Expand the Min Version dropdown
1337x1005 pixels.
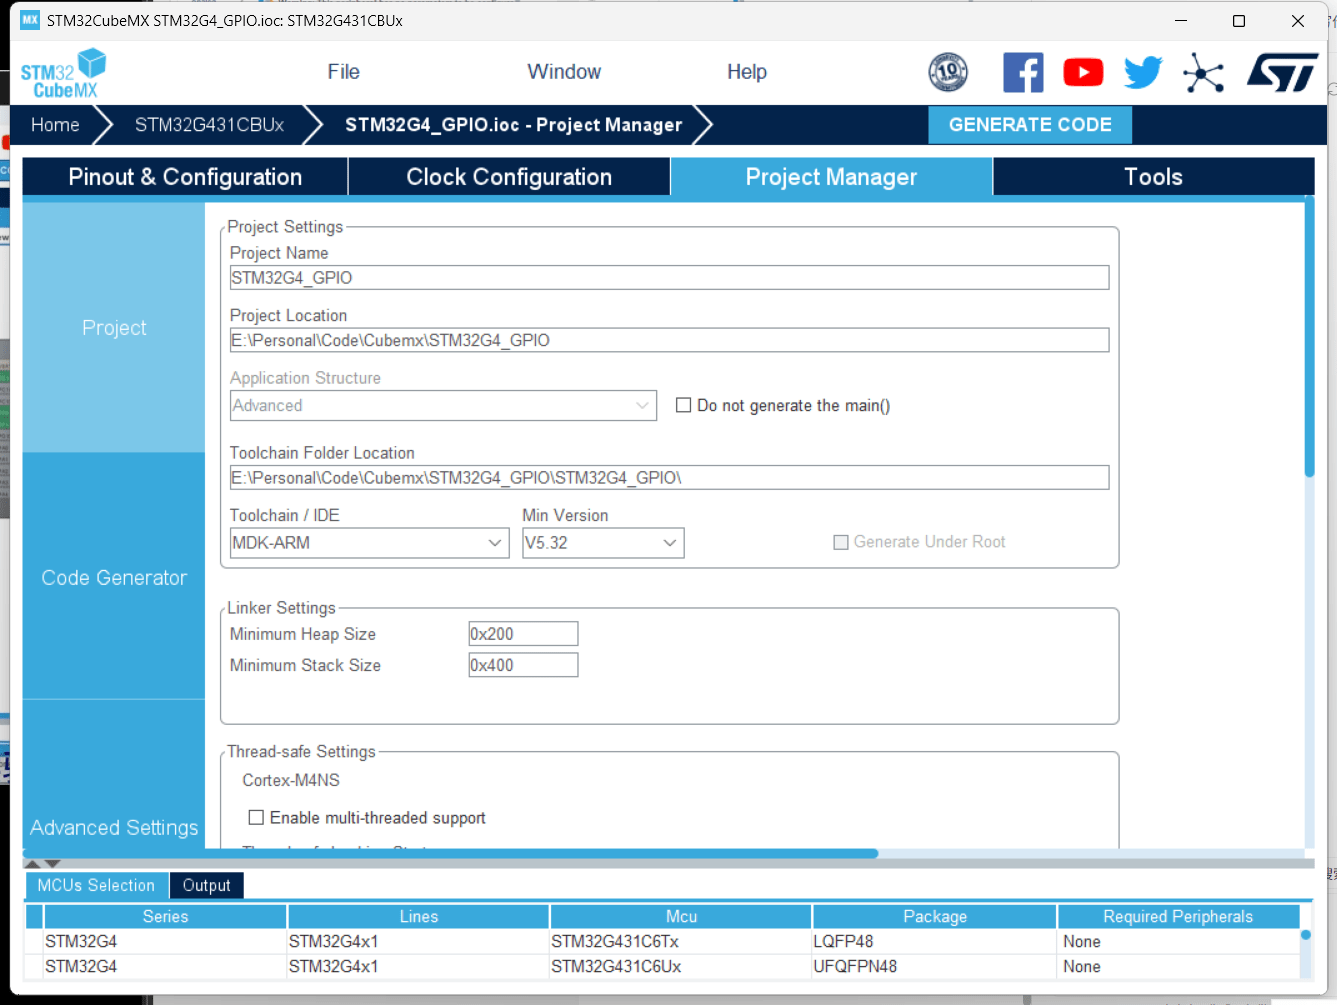602,543
